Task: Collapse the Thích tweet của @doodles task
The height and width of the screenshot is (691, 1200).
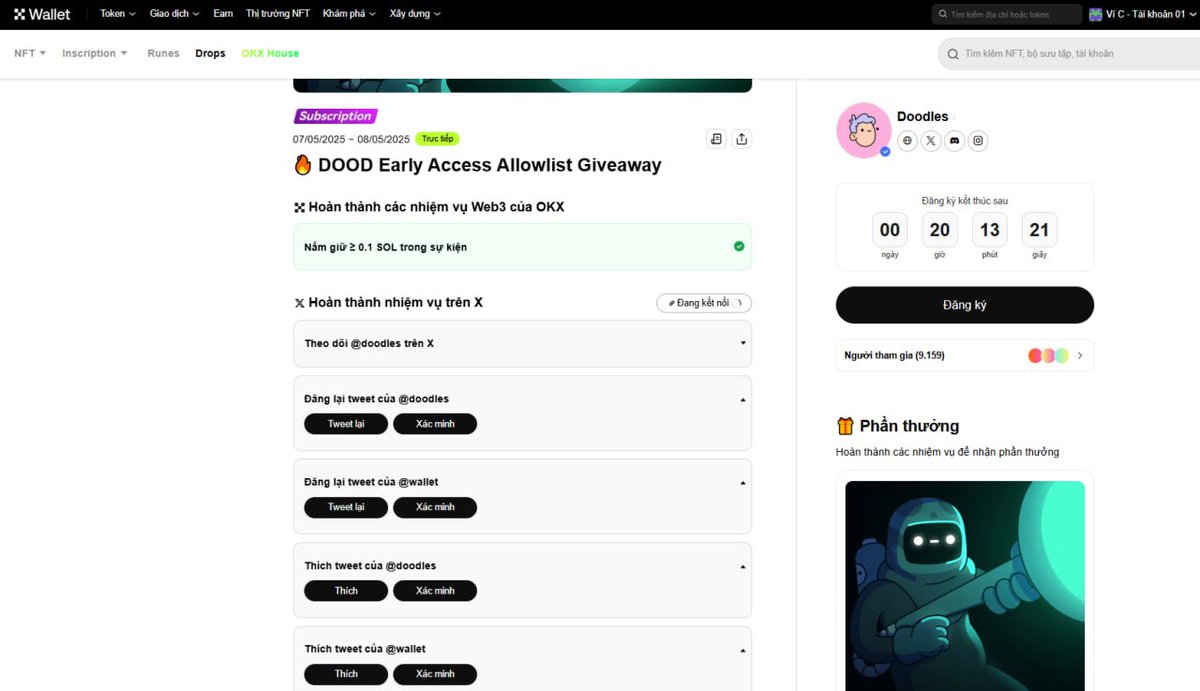Action: (x=743, y=566)
